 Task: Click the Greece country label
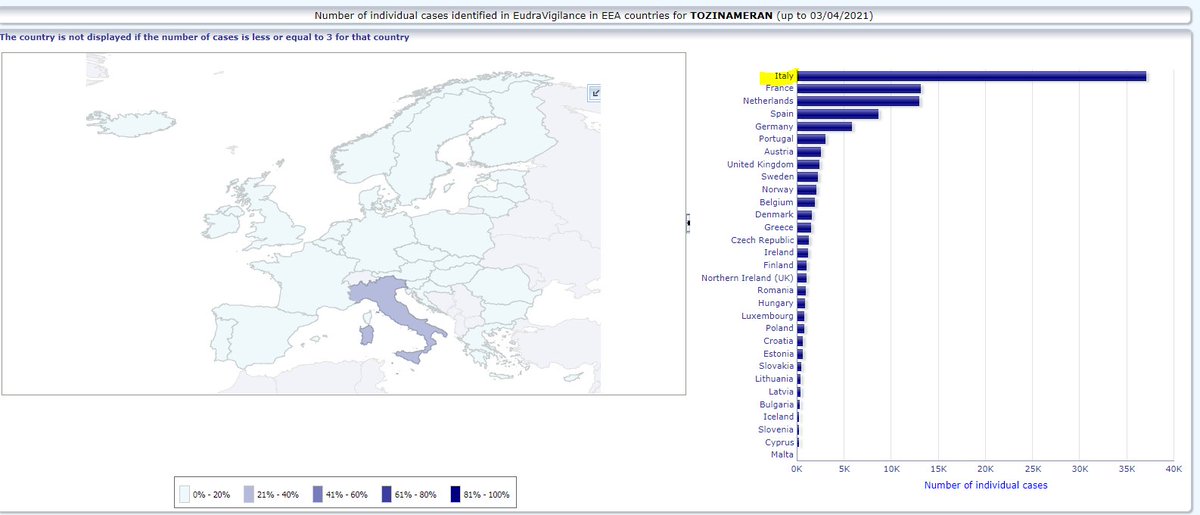click(778, 227)
